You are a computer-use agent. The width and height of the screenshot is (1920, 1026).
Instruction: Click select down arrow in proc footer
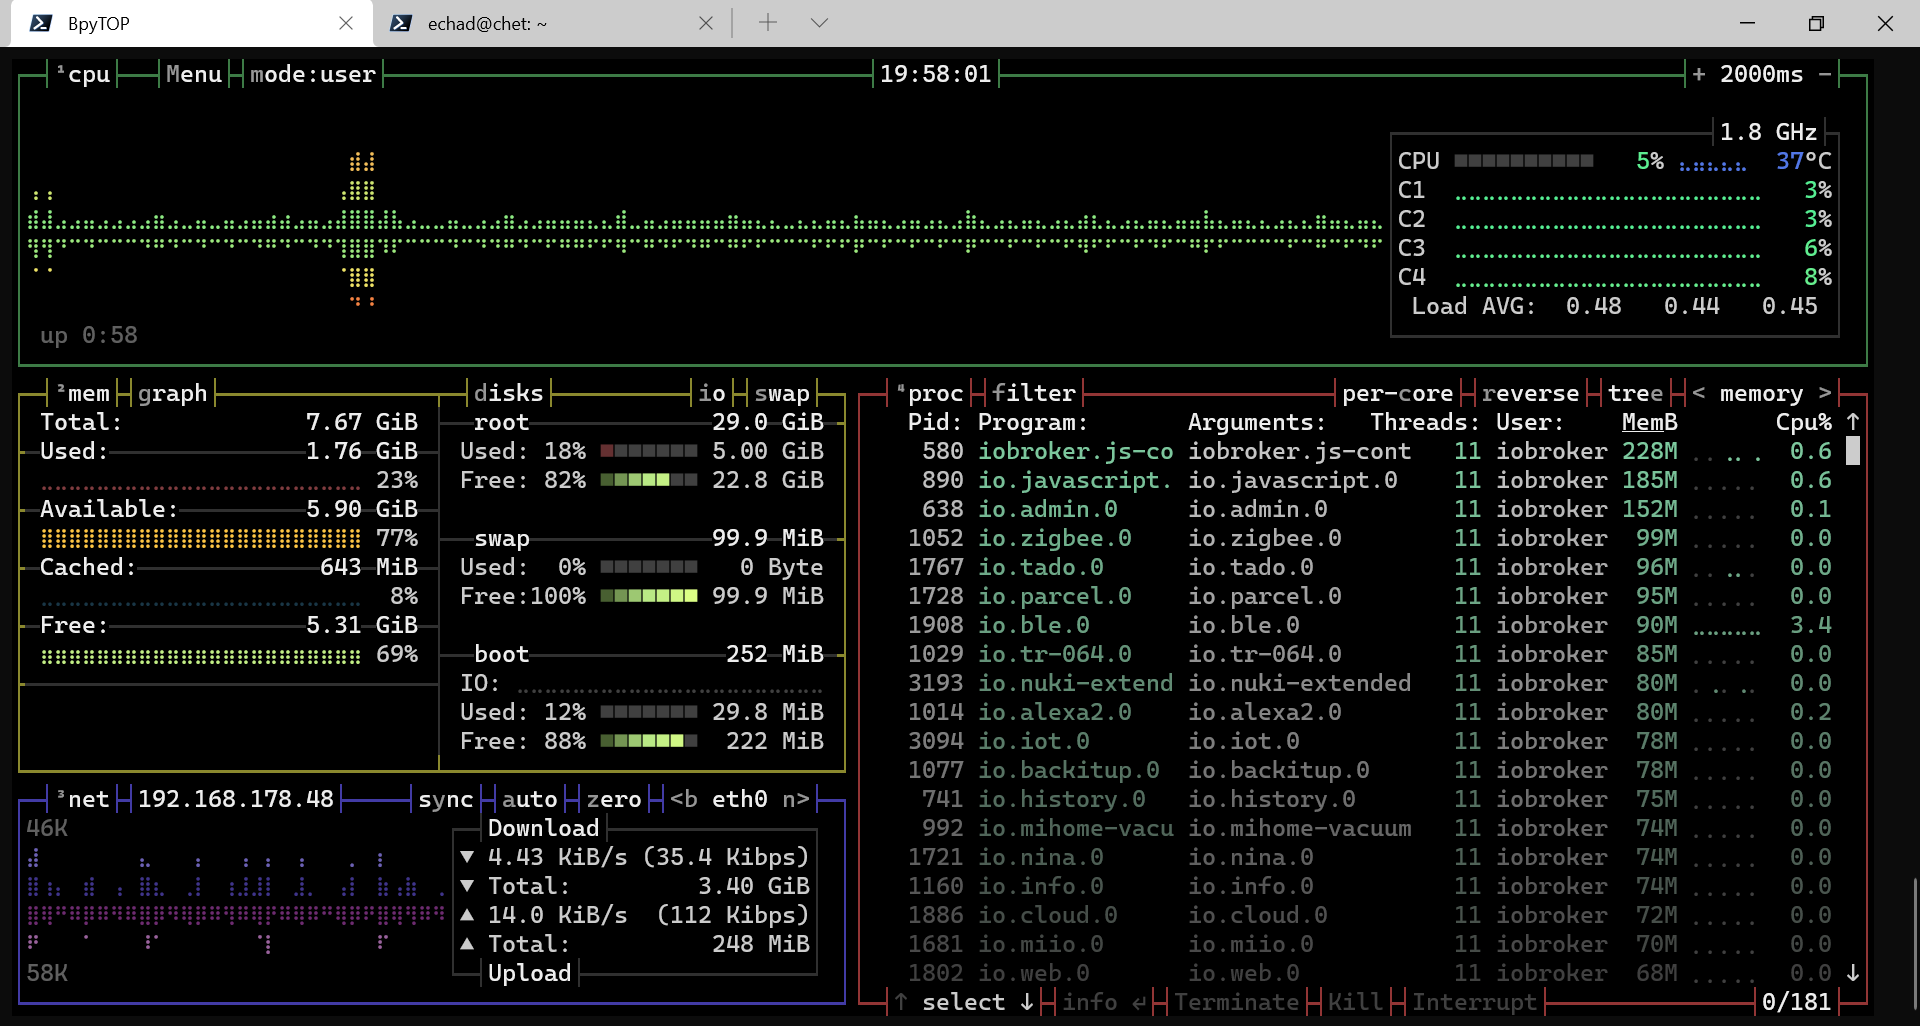click(x=1027, y=1002)
